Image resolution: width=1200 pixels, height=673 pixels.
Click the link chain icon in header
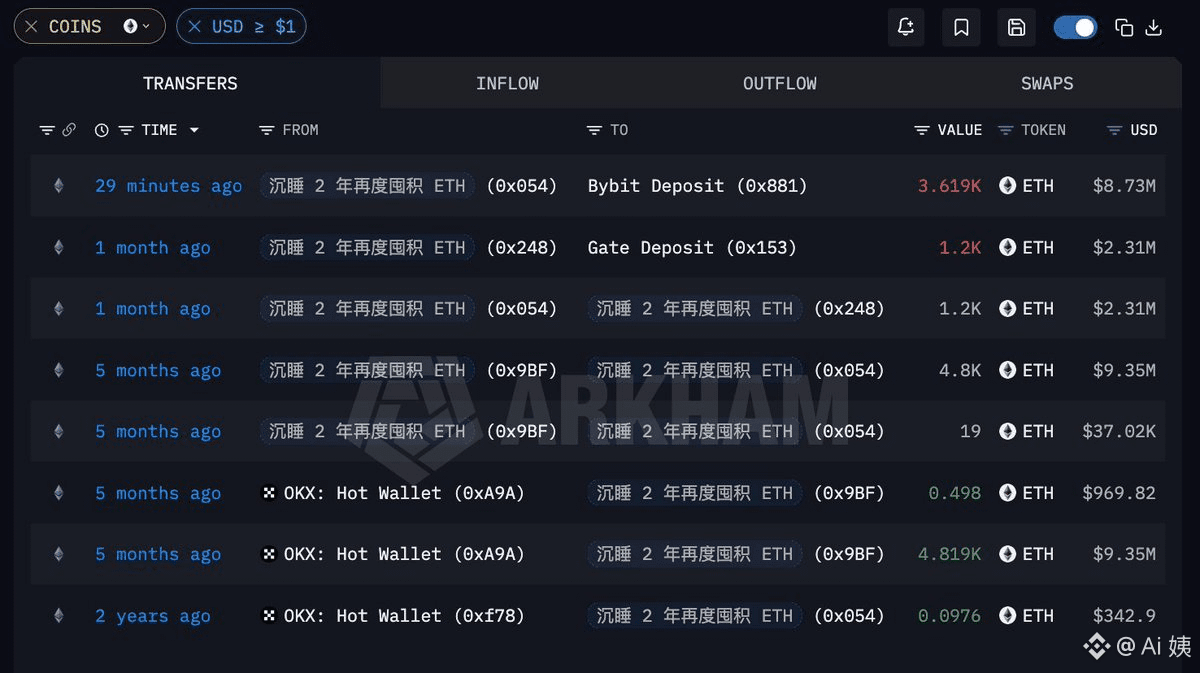(x=69, y=130)
